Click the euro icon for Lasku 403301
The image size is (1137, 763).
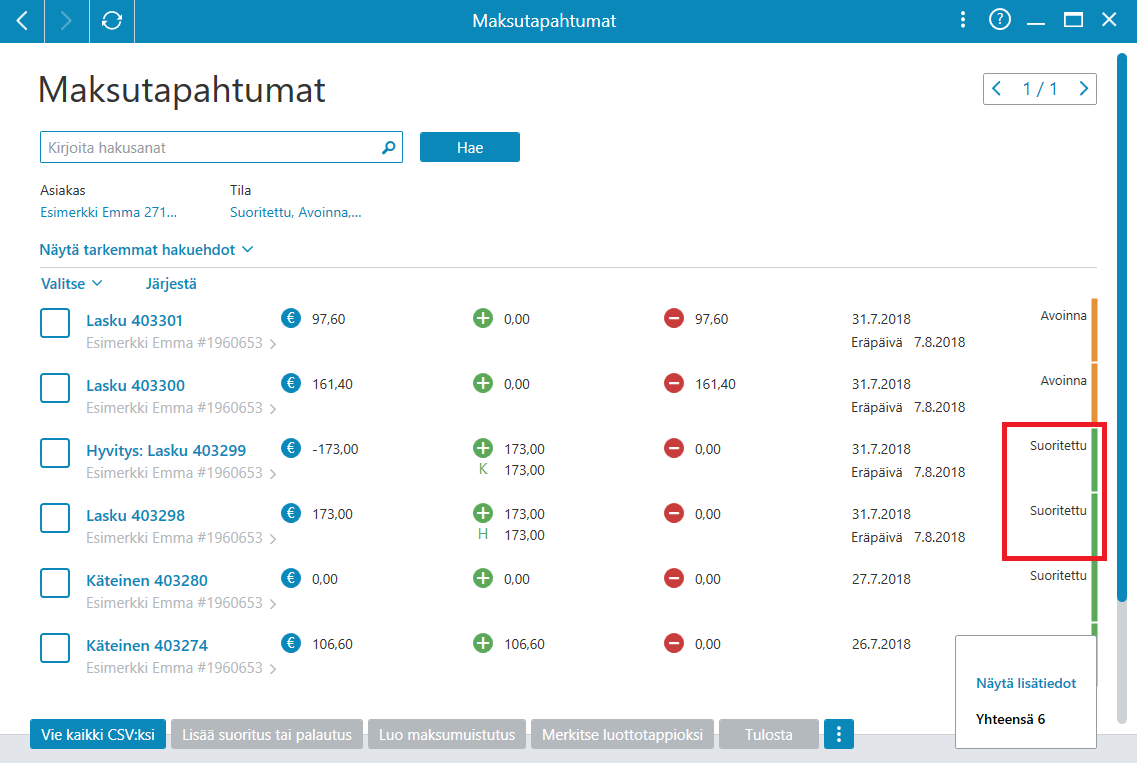[291, 318]
